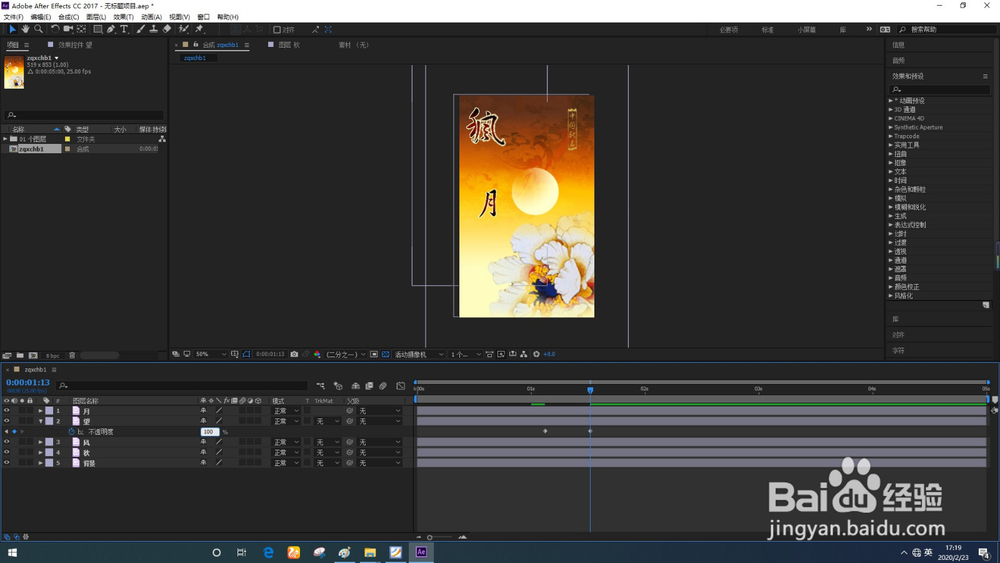
Task: Switch to the 效果控件 望 tab
Action: [x=75, y=45]
